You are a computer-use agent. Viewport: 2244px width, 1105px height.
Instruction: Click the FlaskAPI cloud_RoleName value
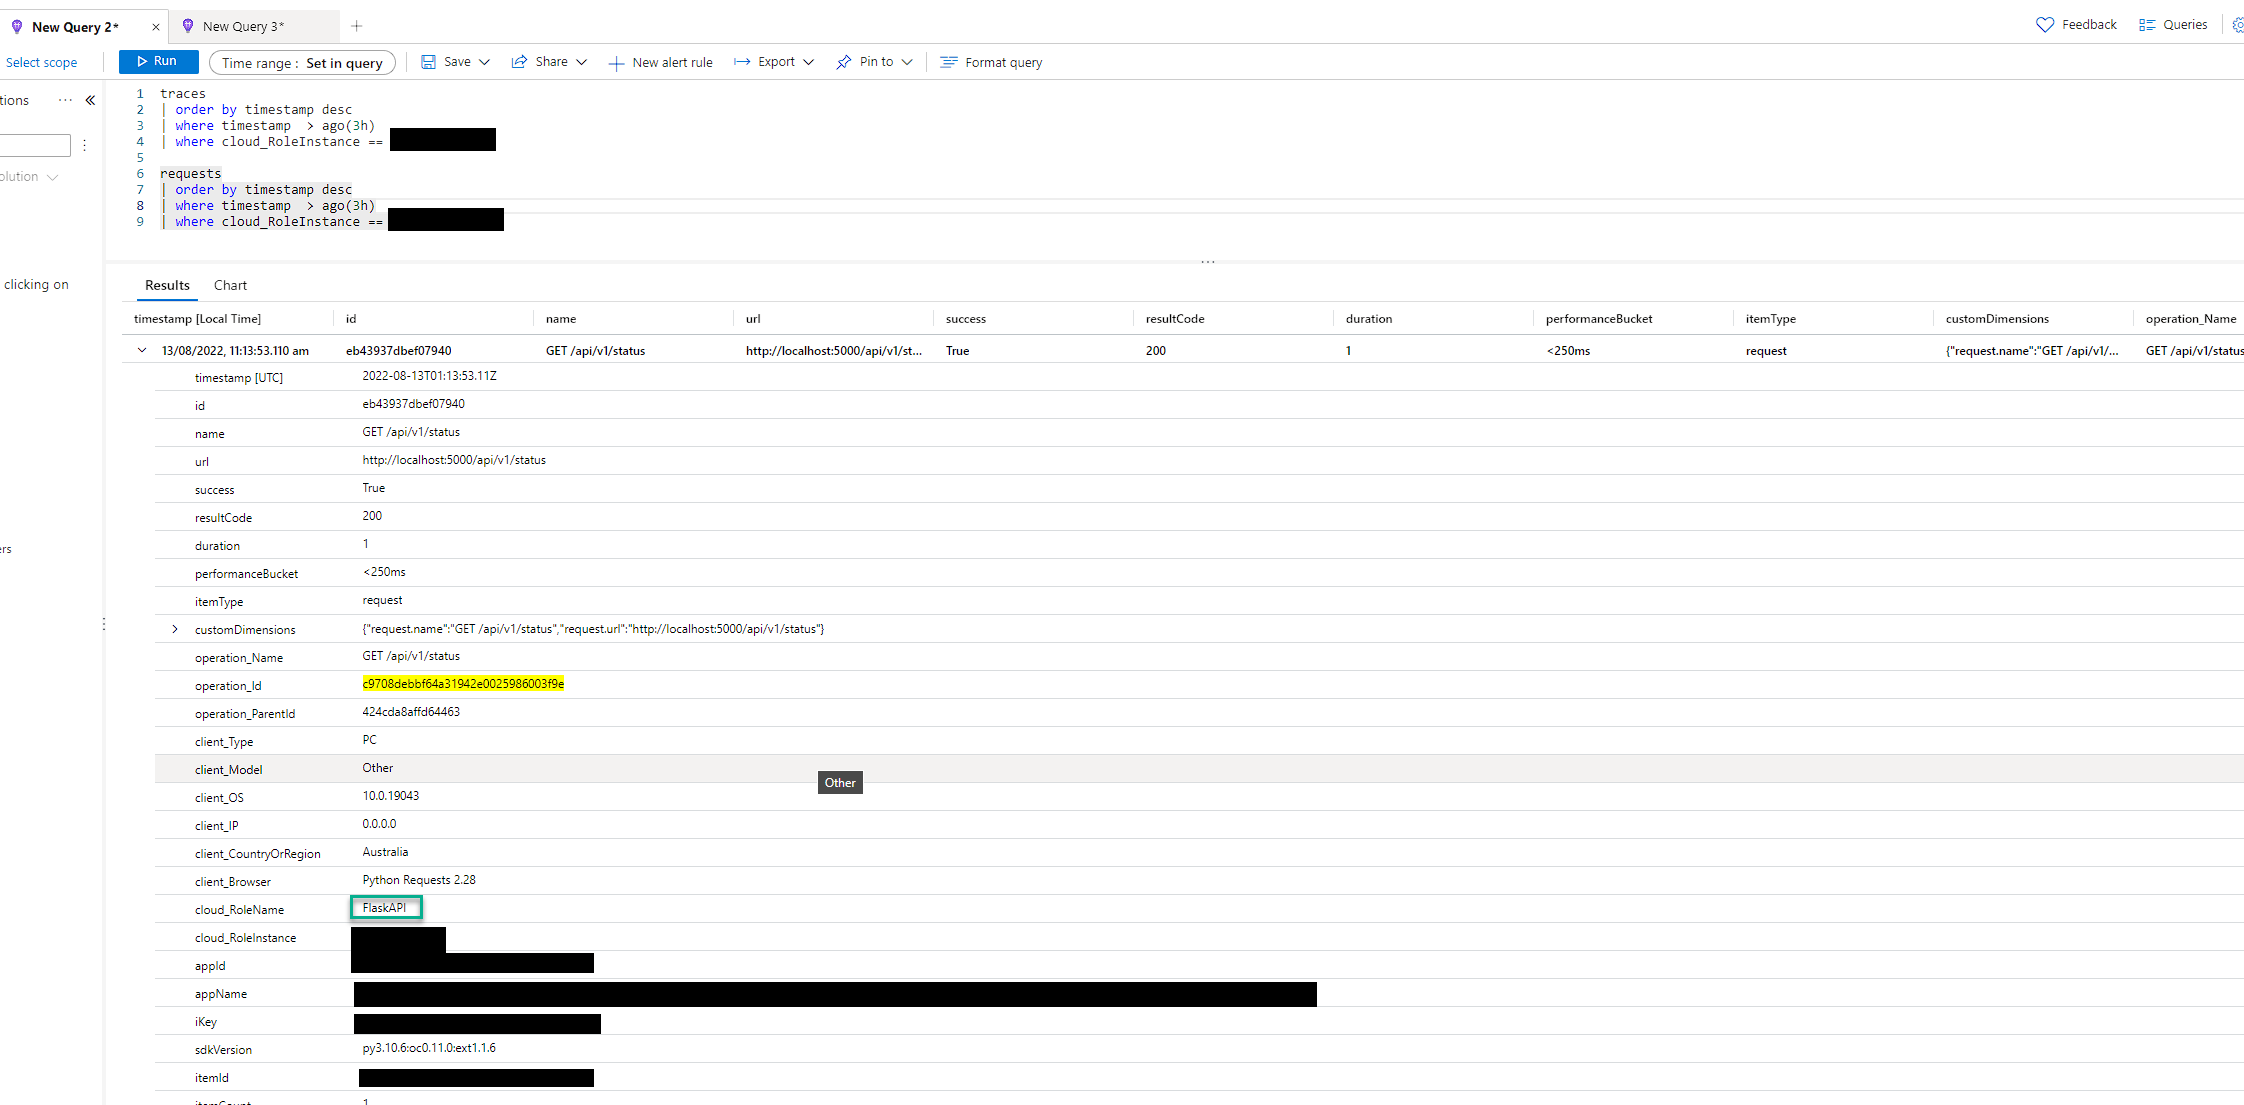click(385, 908)
